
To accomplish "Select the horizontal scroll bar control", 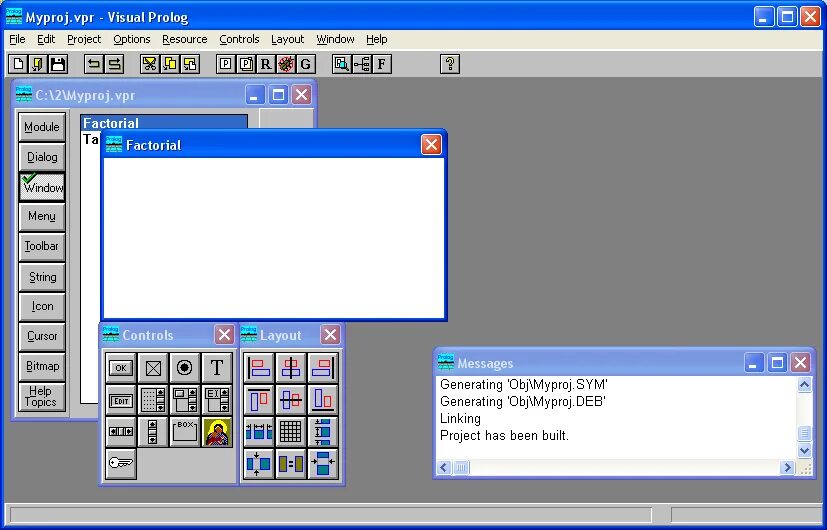I will click(121, 432).
